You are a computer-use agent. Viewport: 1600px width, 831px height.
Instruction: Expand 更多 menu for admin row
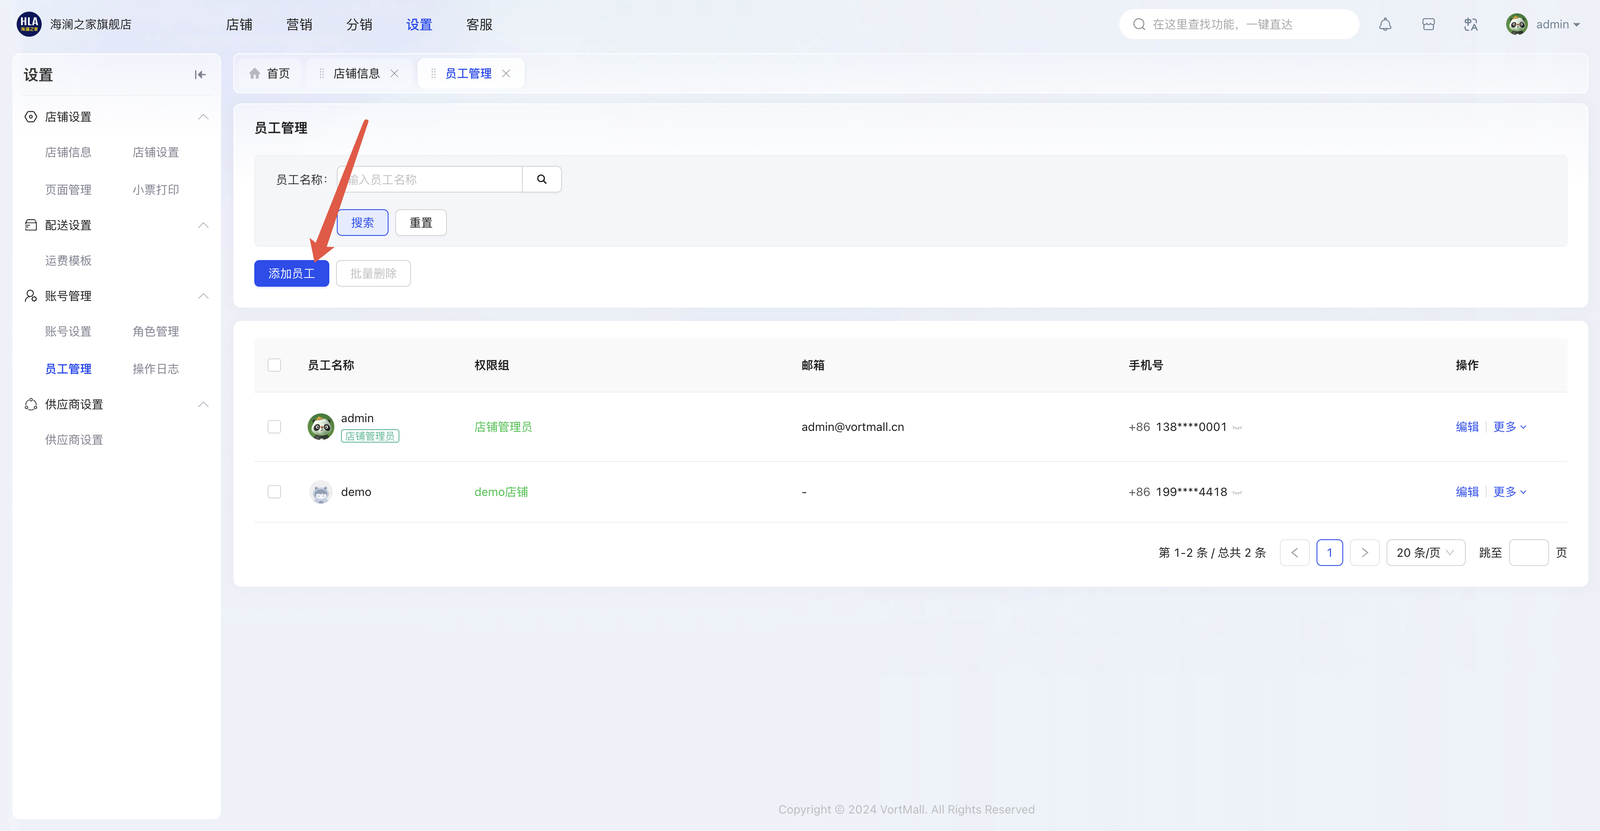tap(1509, 427)
